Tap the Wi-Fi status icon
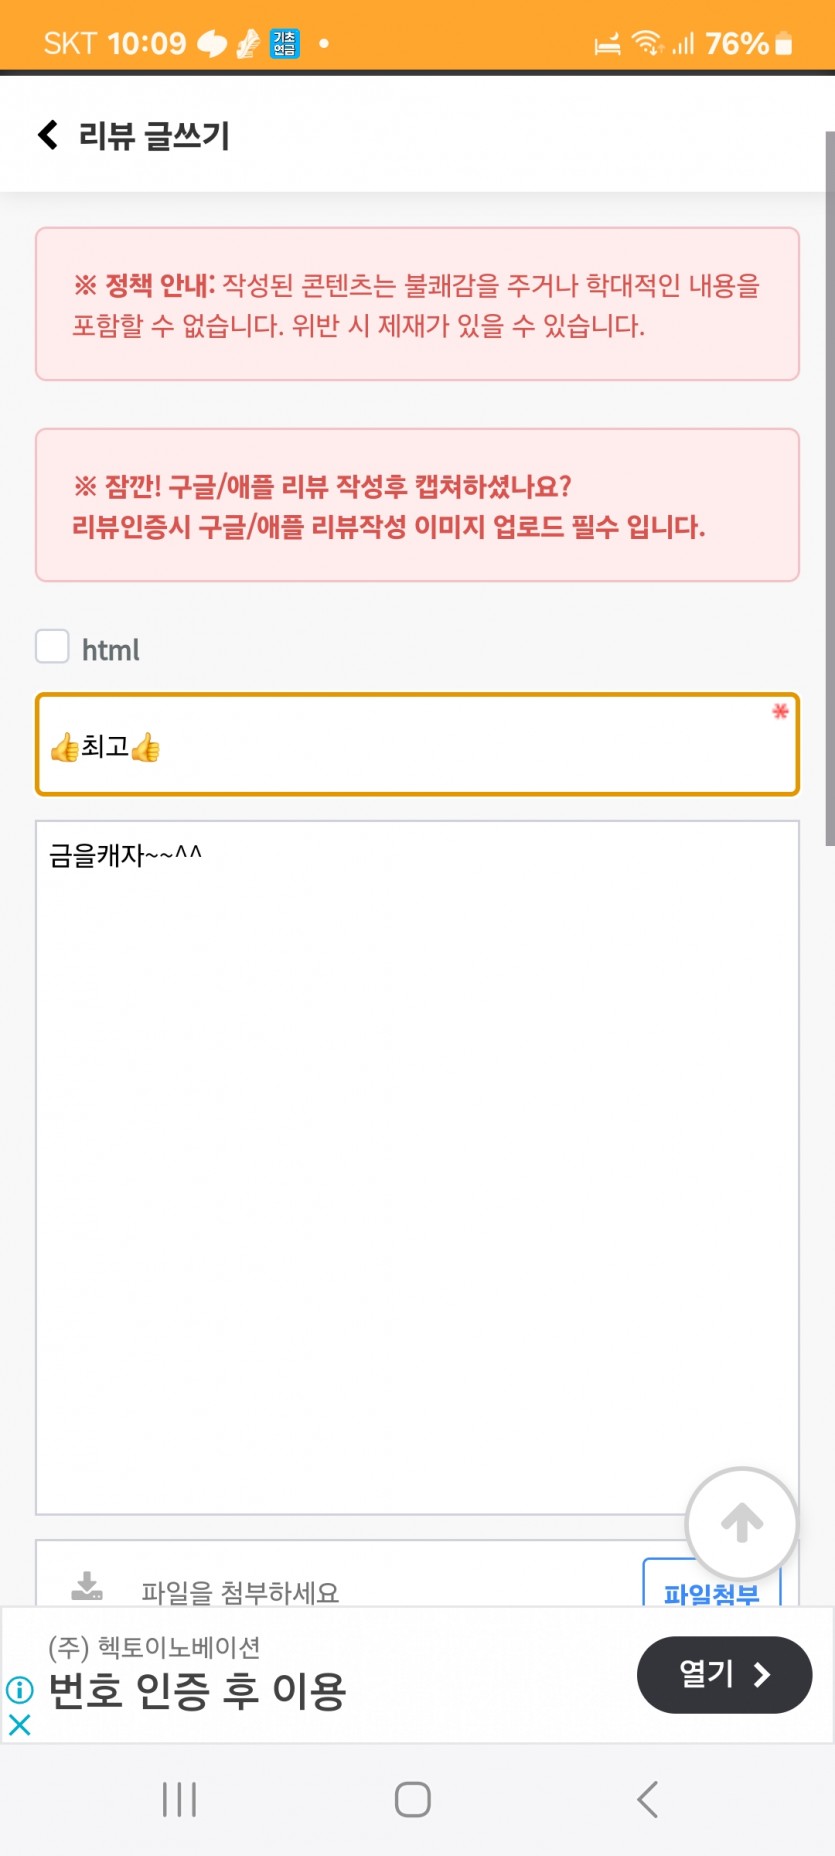 [x=647, y=43]
